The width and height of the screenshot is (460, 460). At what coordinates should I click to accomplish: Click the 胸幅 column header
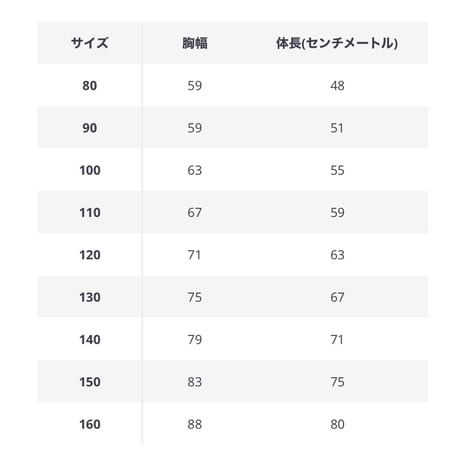coord(195,43)
